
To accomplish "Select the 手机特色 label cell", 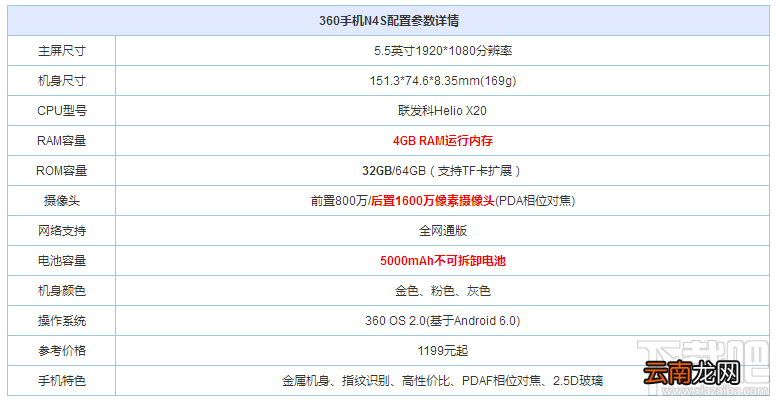I will [x=61, y=381].
